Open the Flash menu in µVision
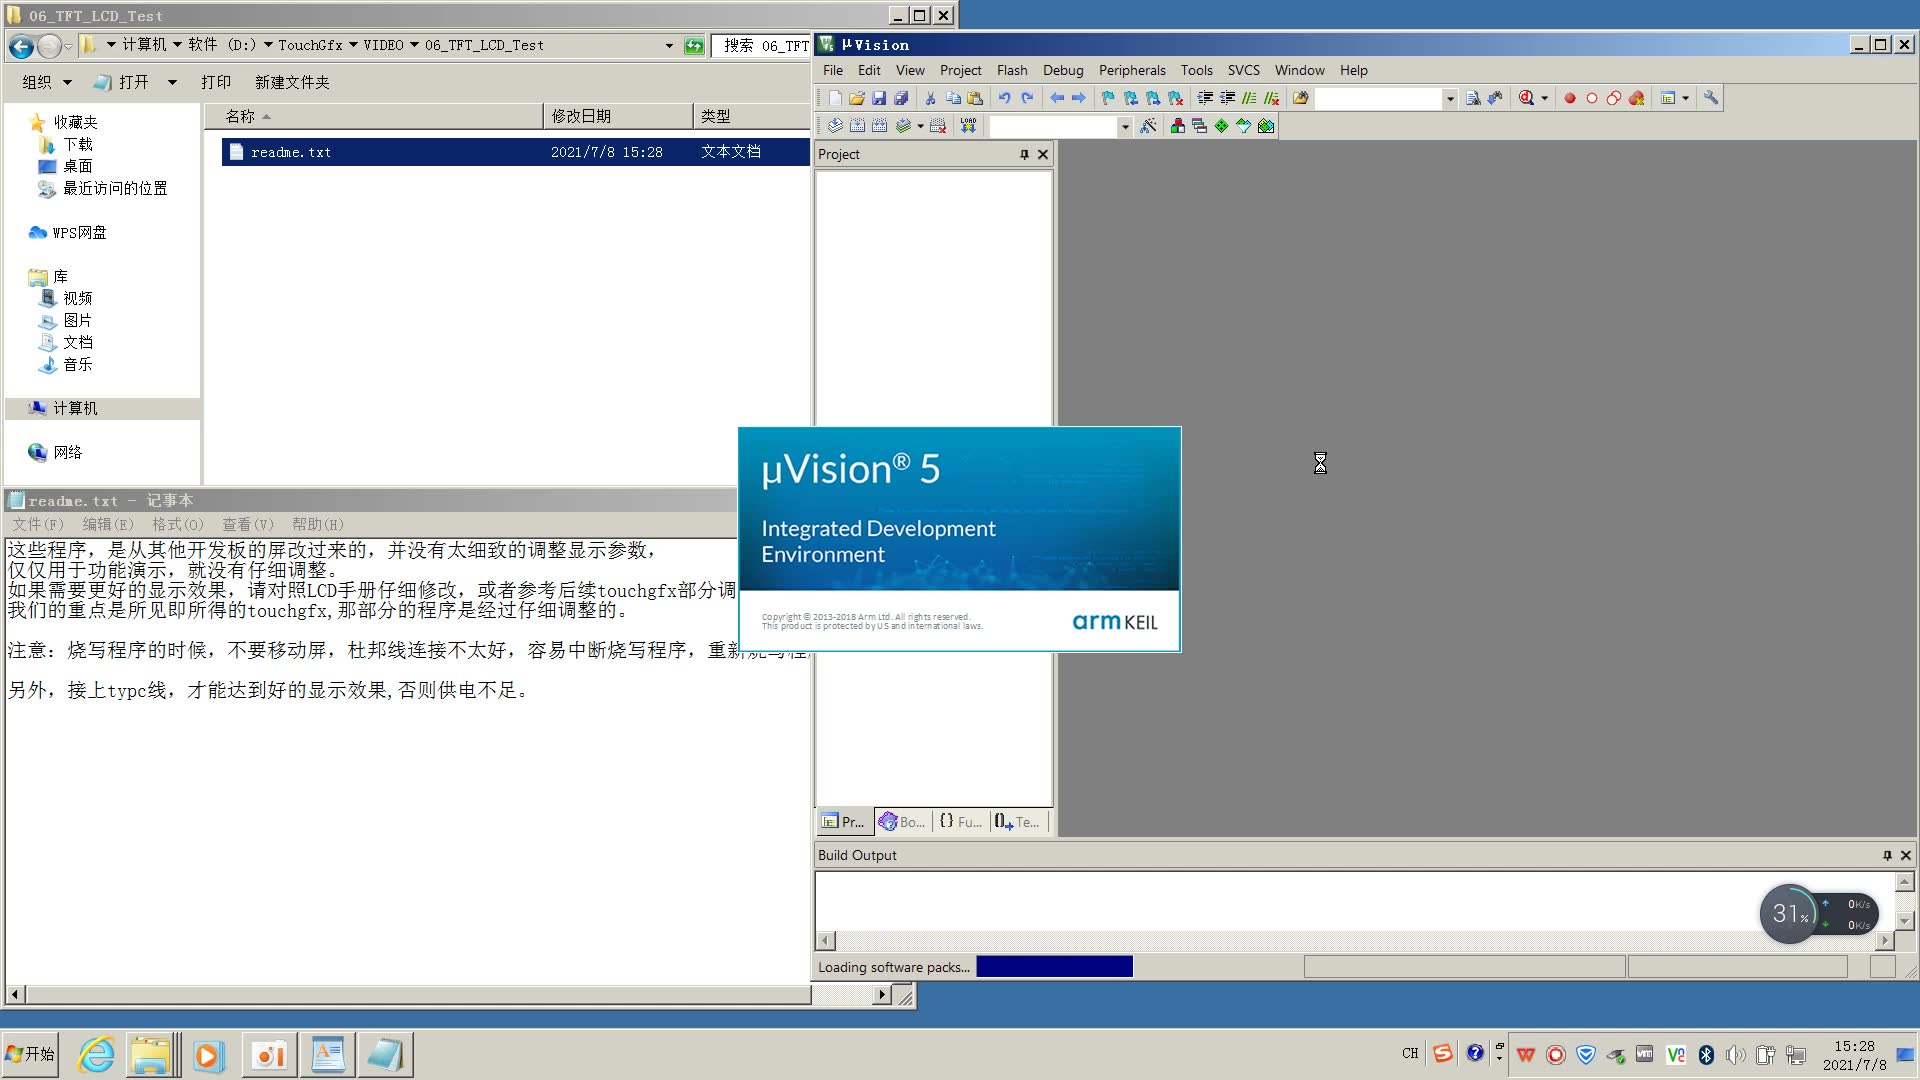This screenshot has width=1920, height=1080. click(x=1012, y=70)
